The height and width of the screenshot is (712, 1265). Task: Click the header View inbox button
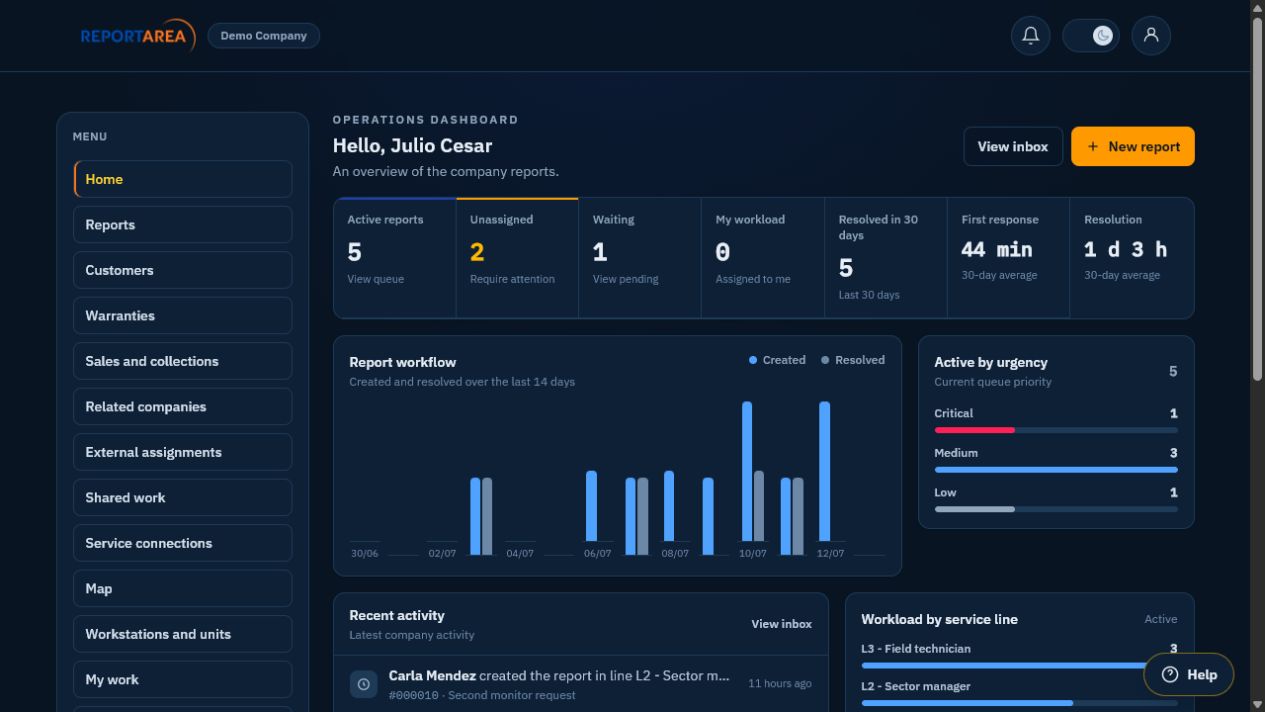pos(1013,146)
